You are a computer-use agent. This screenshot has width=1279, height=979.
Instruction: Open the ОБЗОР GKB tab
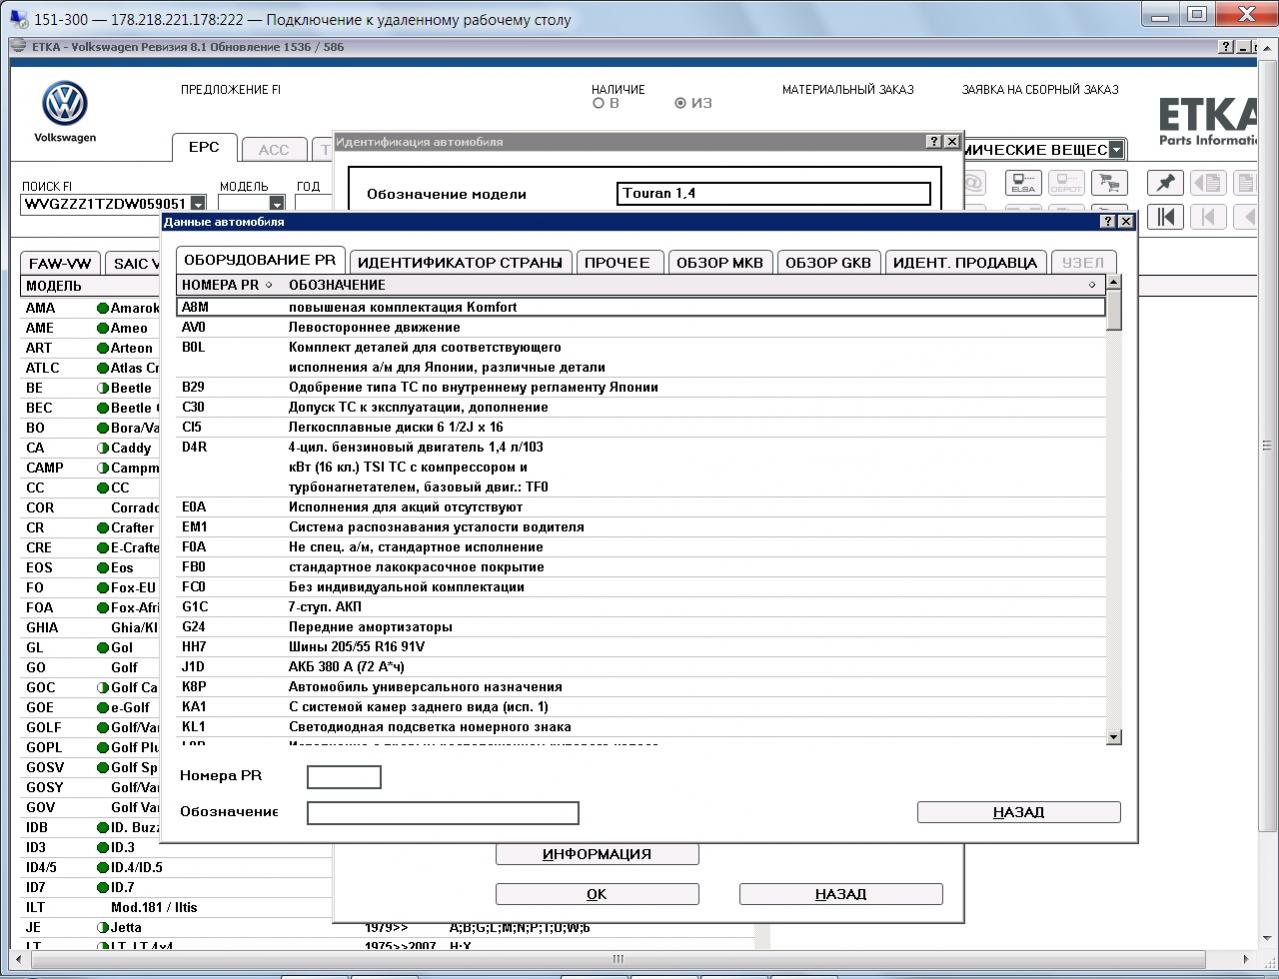[x=828, y=262]
